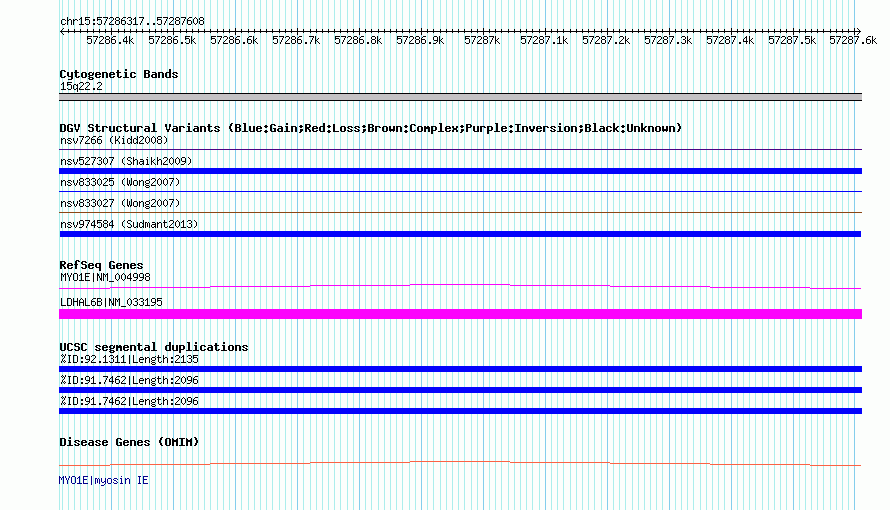The width and height of the screenshot is (890, 510).
Task: Click the thick magenta LDHAL6B exon bar
Action: point(460,314)
